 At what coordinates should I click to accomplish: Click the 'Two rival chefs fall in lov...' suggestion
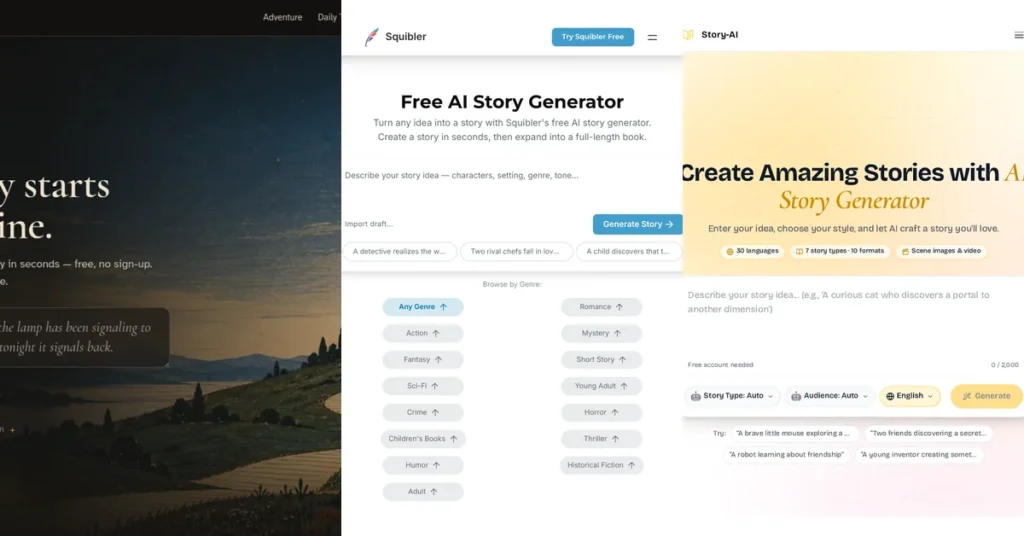tap(516, 251)
